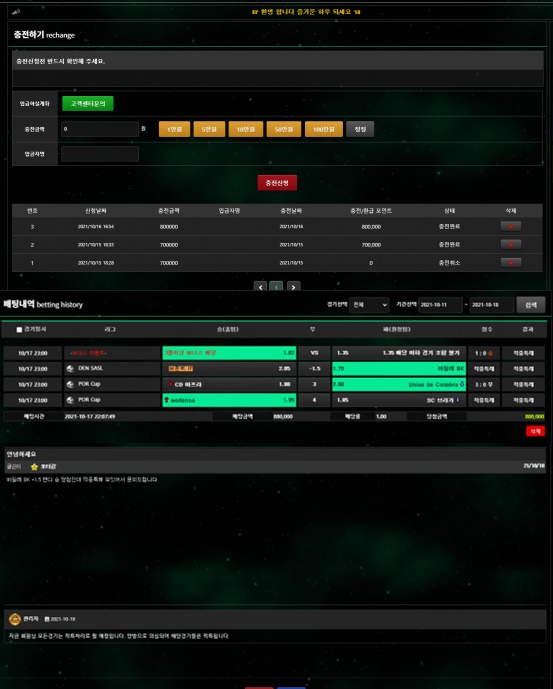The height and width of the screenshot is (689, 553).
Task: Delete recharge record number 1
Action: 511,263
